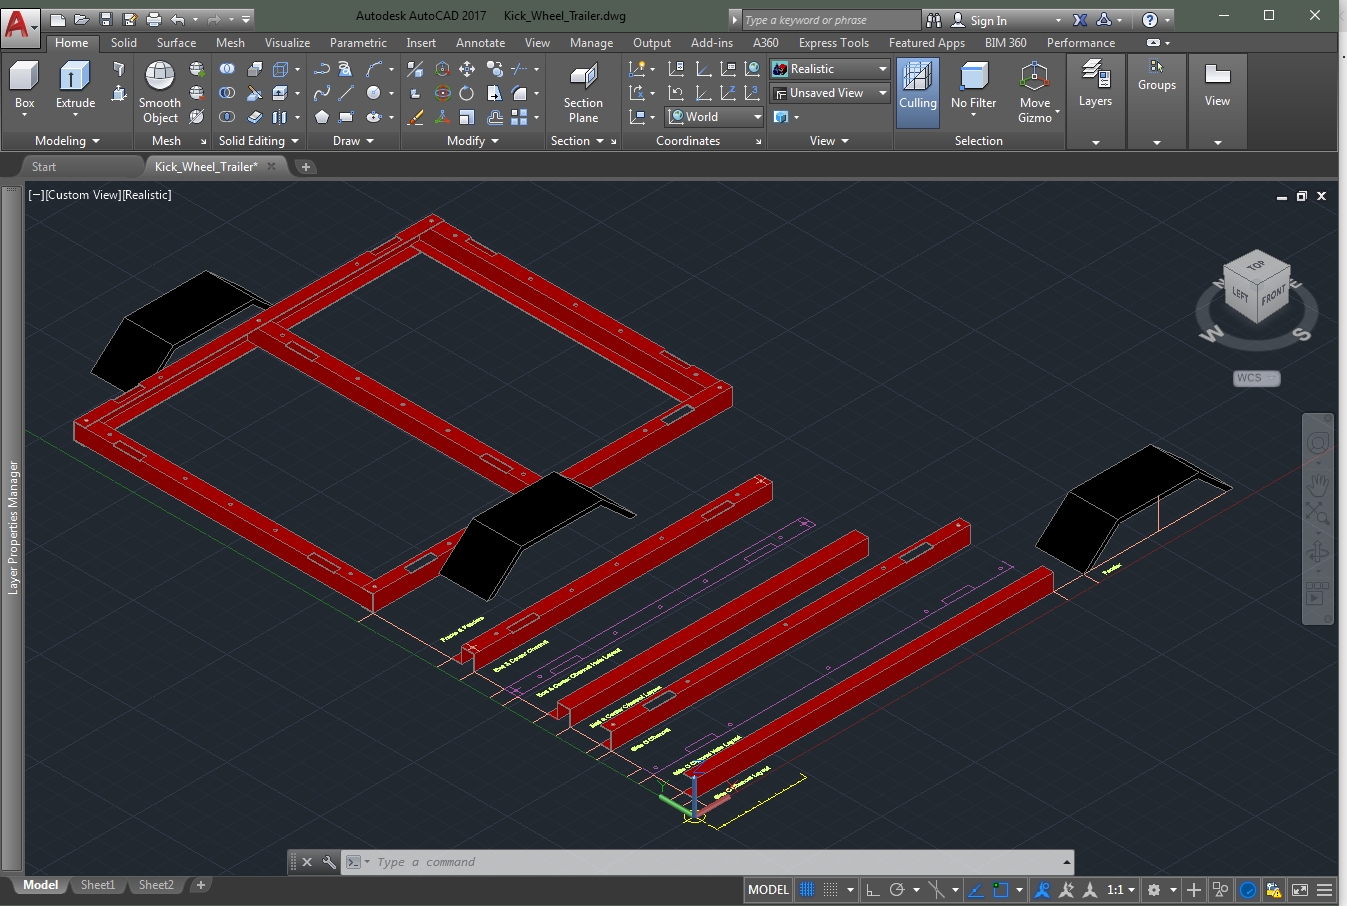Screen dimensions: 1347x906
Task: Select the solid Union icon
Action: point(228,69)
